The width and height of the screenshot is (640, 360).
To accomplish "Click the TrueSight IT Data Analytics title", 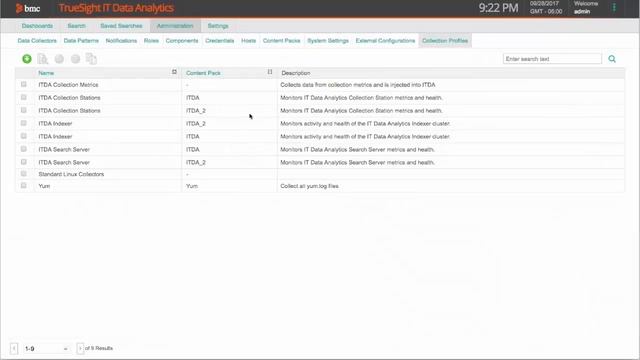I will coord(116,8).
